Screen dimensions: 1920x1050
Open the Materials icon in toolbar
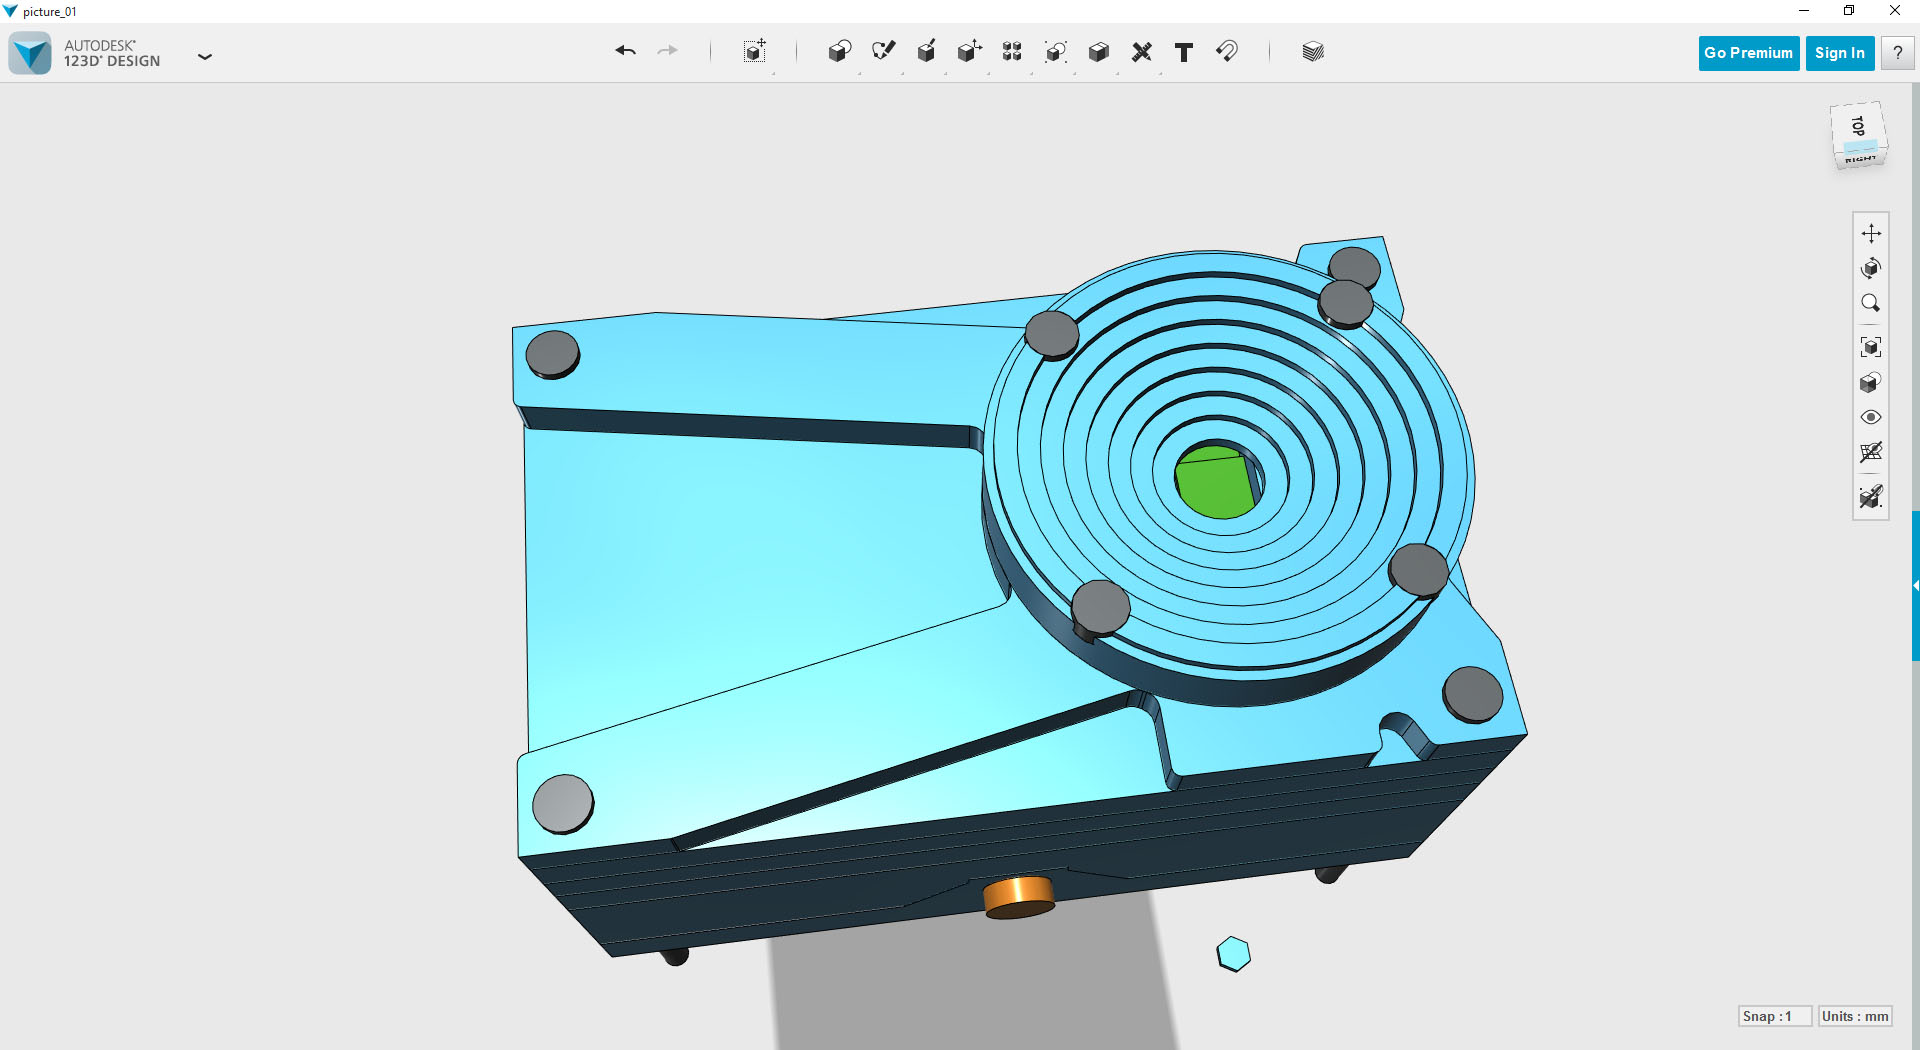1313,52
